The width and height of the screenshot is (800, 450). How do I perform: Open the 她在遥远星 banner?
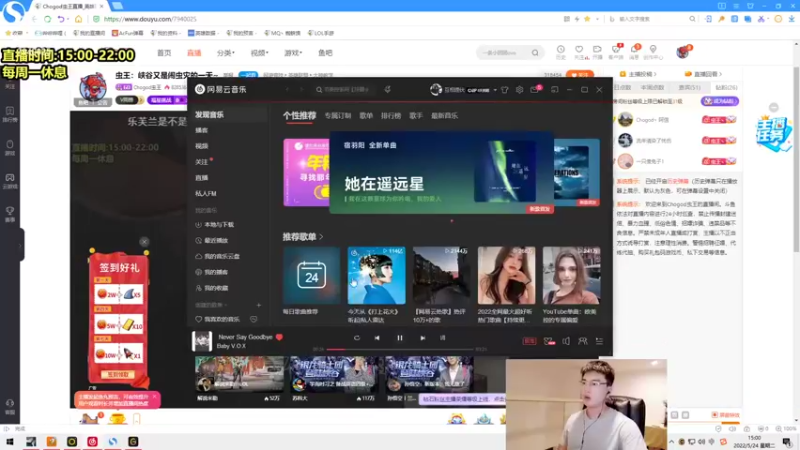(441, 172)
